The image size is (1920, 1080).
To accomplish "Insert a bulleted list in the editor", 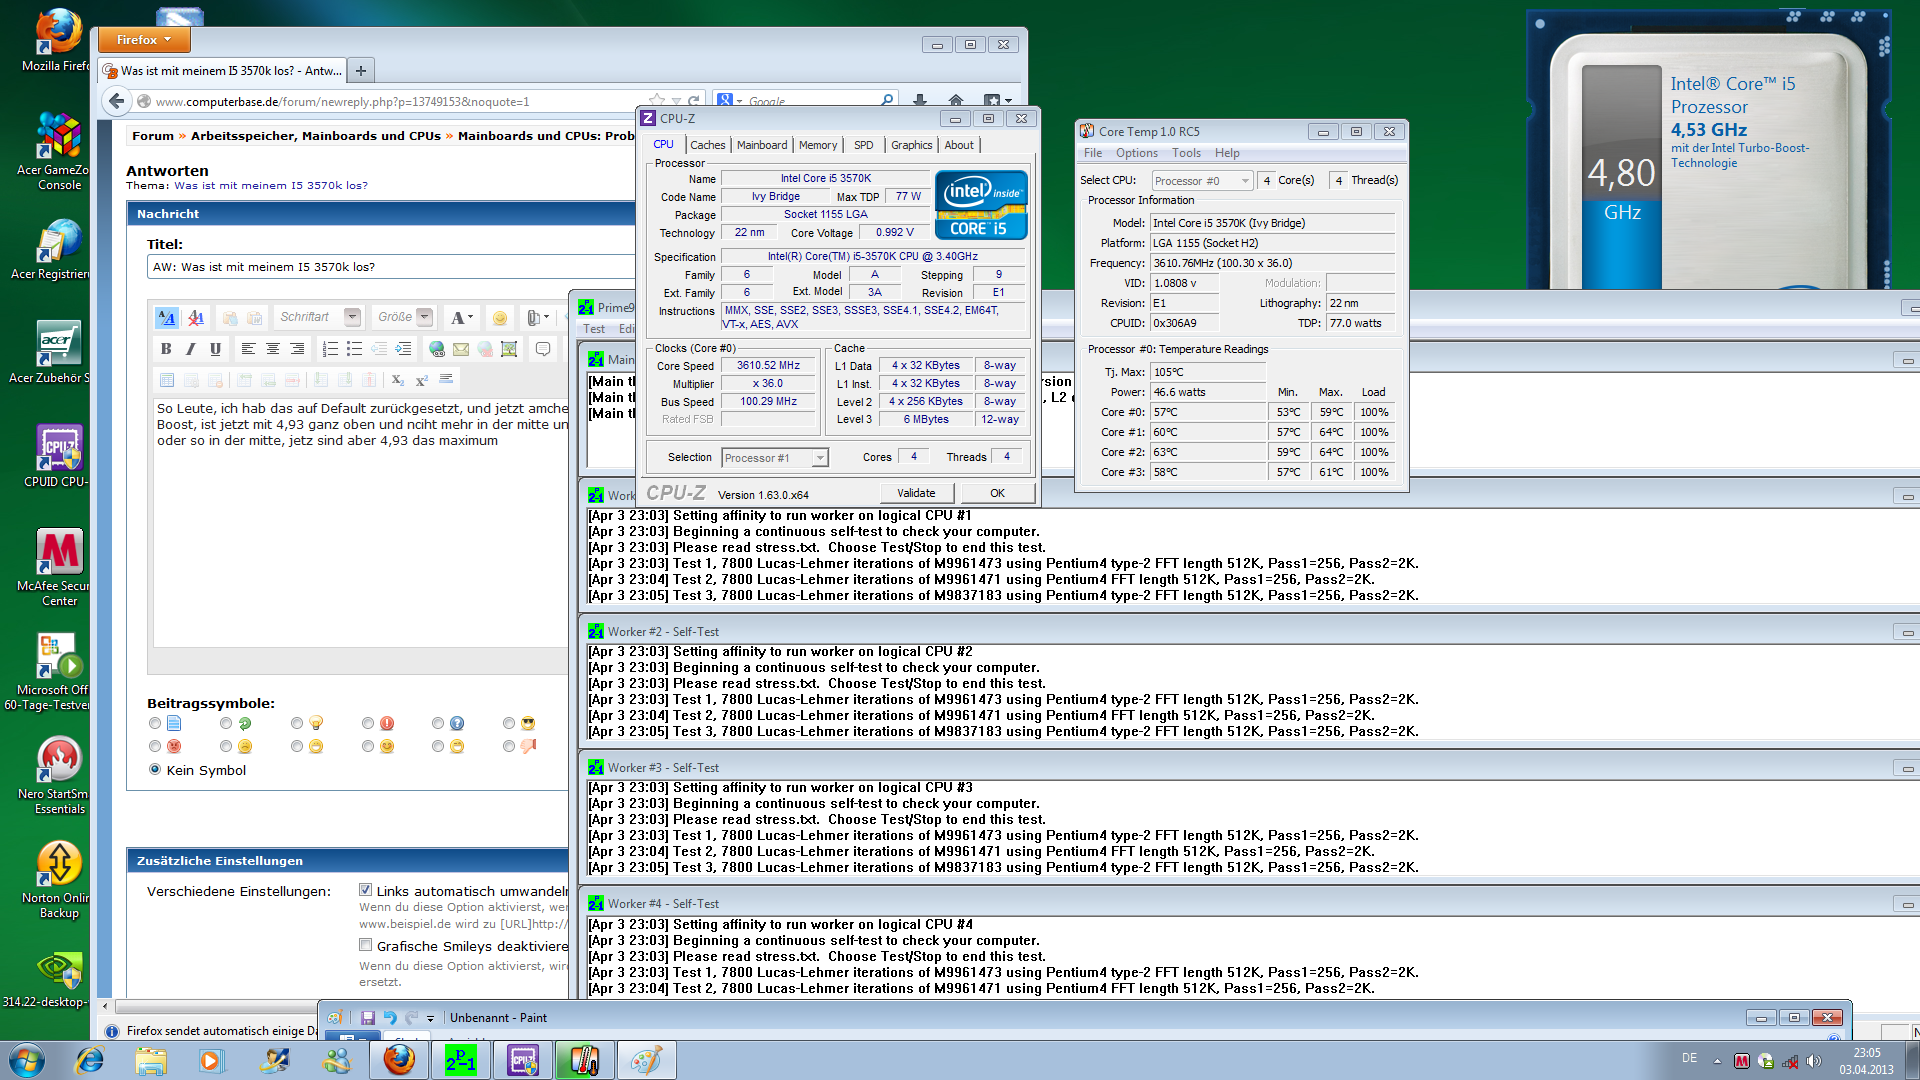I will tap(354, 349).
